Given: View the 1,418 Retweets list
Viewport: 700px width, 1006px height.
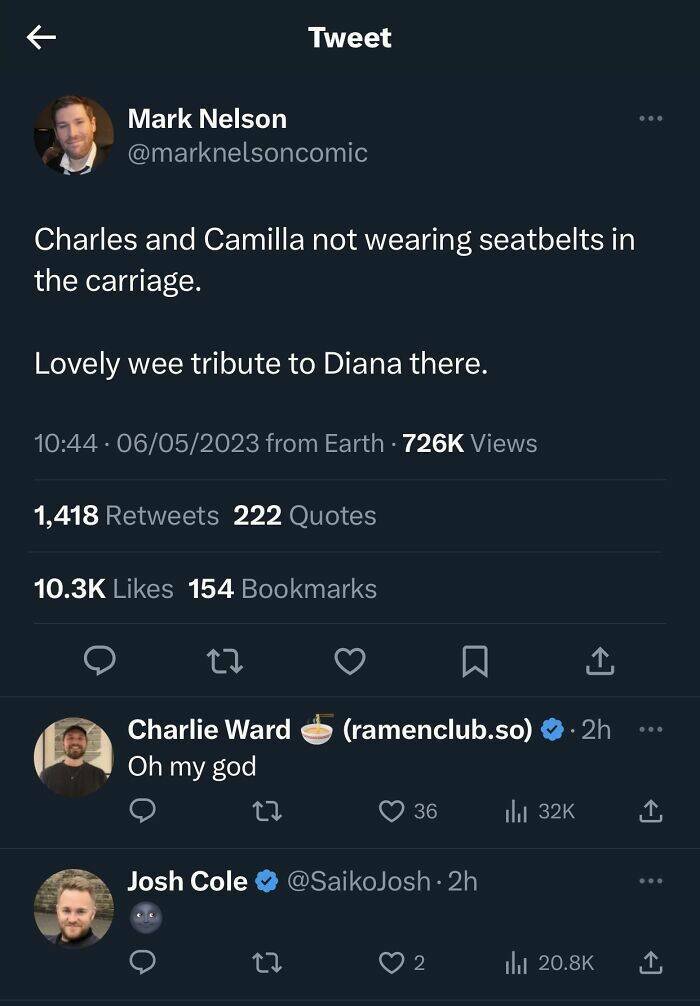Looking at the screenshot, I should [x=125, y=515].
